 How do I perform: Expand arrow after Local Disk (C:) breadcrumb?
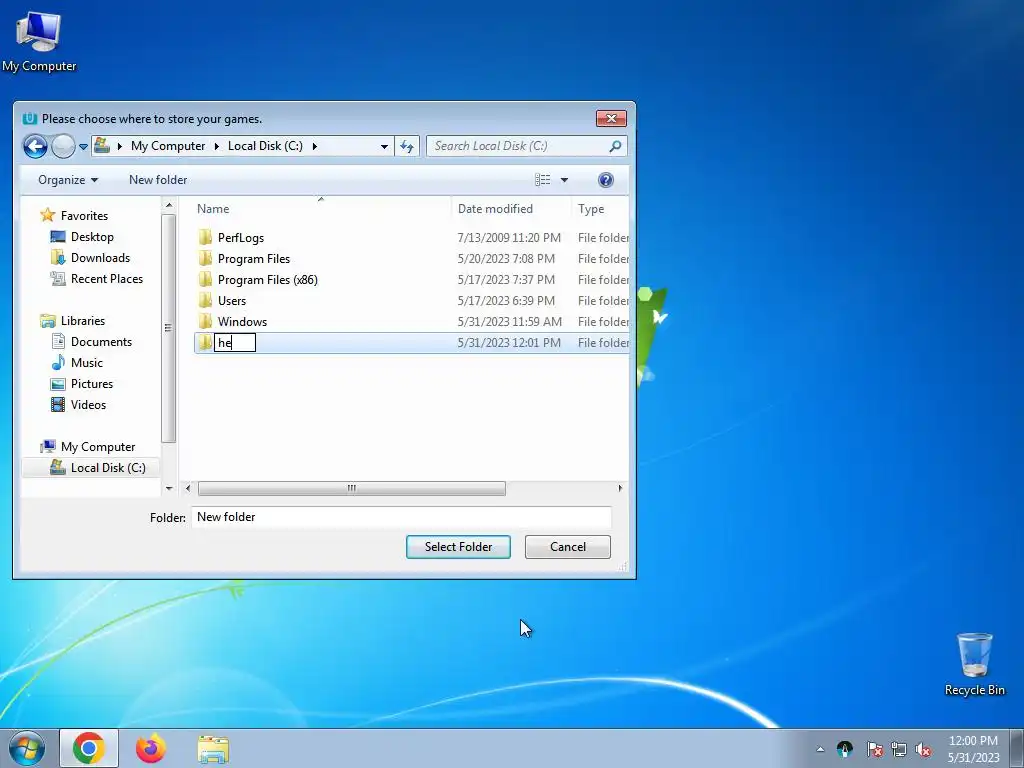(x=315, y=146)
